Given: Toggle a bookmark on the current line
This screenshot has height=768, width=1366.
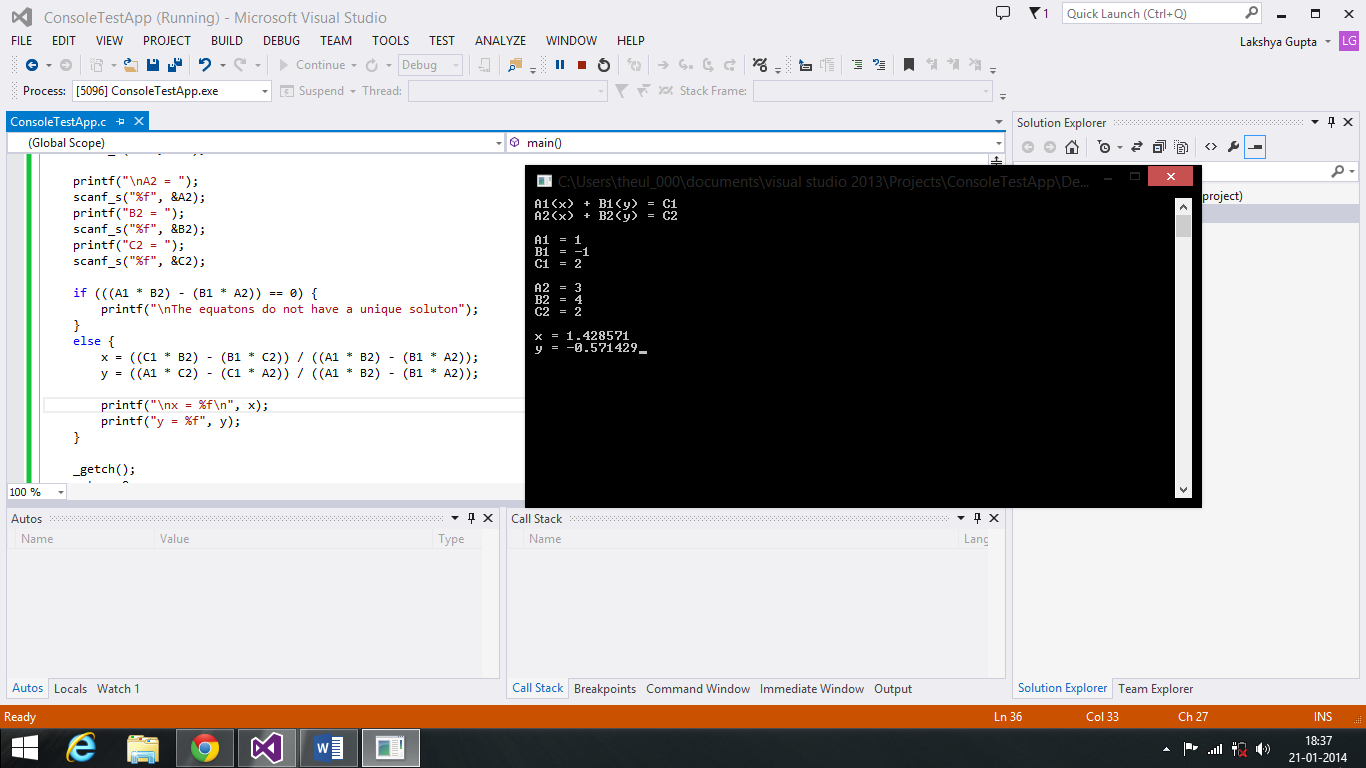Looking at the screenshot, I should click(x=908, y=64).
